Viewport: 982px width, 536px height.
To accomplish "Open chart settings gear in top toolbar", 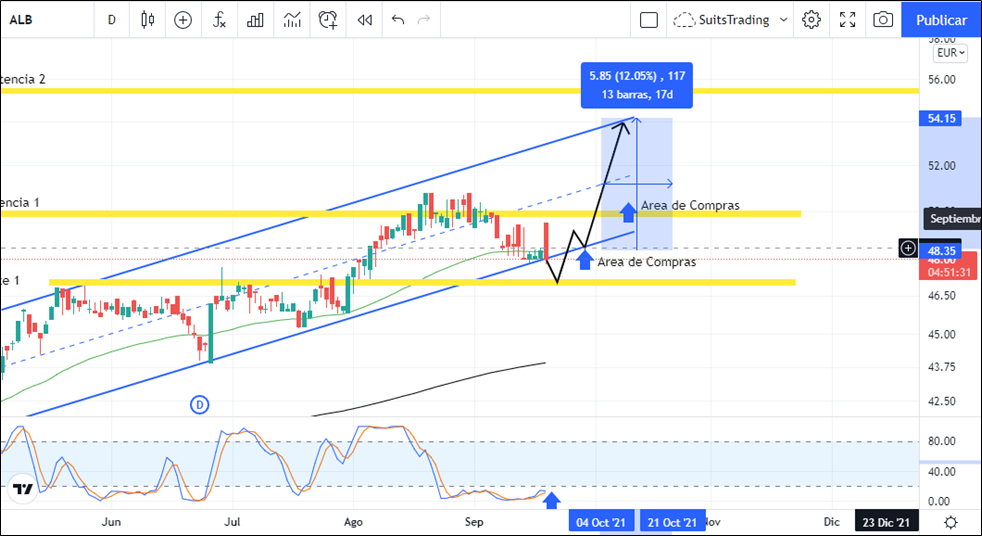I will click(x=811, y=19).
